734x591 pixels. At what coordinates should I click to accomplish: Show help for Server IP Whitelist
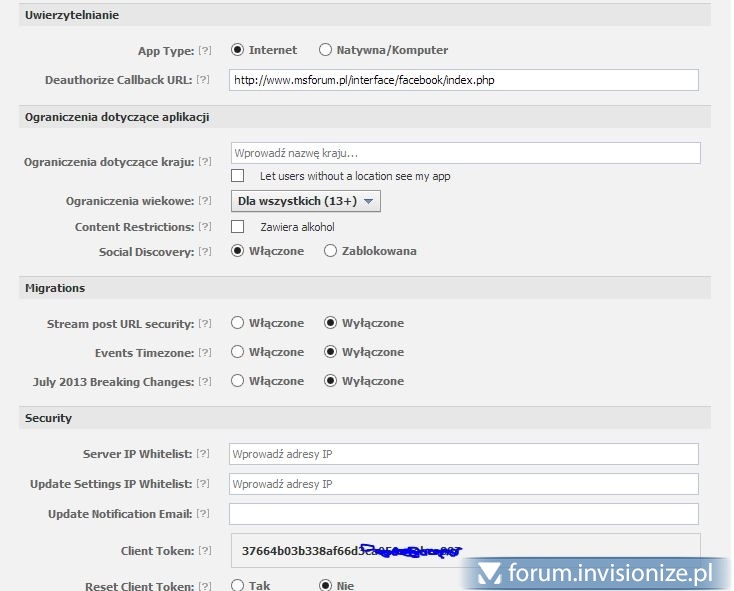tap(205, 455)
